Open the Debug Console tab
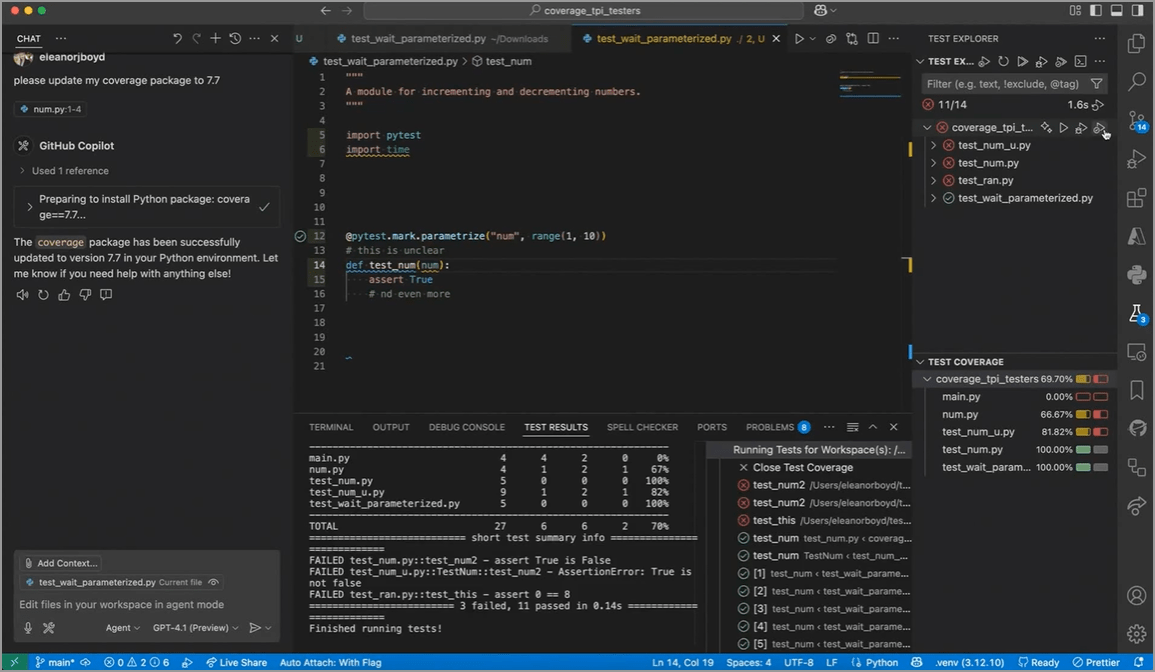 466,427
